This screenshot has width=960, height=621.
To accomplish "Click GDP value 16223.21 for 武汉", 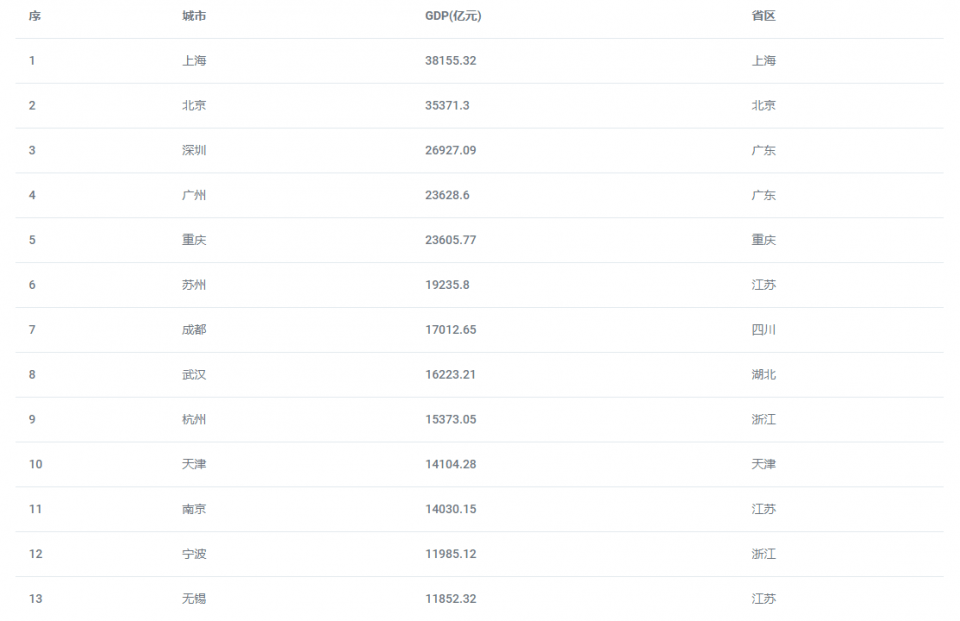I will pos(450,374).
